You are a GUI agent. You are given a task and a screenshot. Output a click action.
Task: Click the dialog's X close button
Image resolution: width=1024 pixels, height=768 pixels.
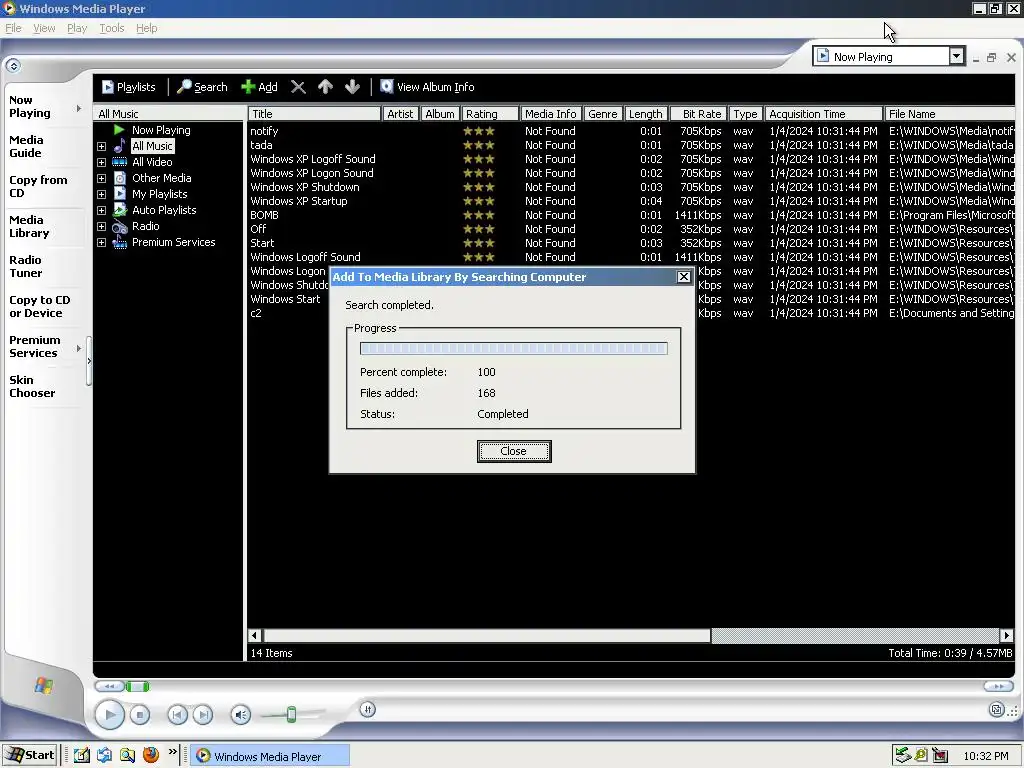[x=683, y=277]
